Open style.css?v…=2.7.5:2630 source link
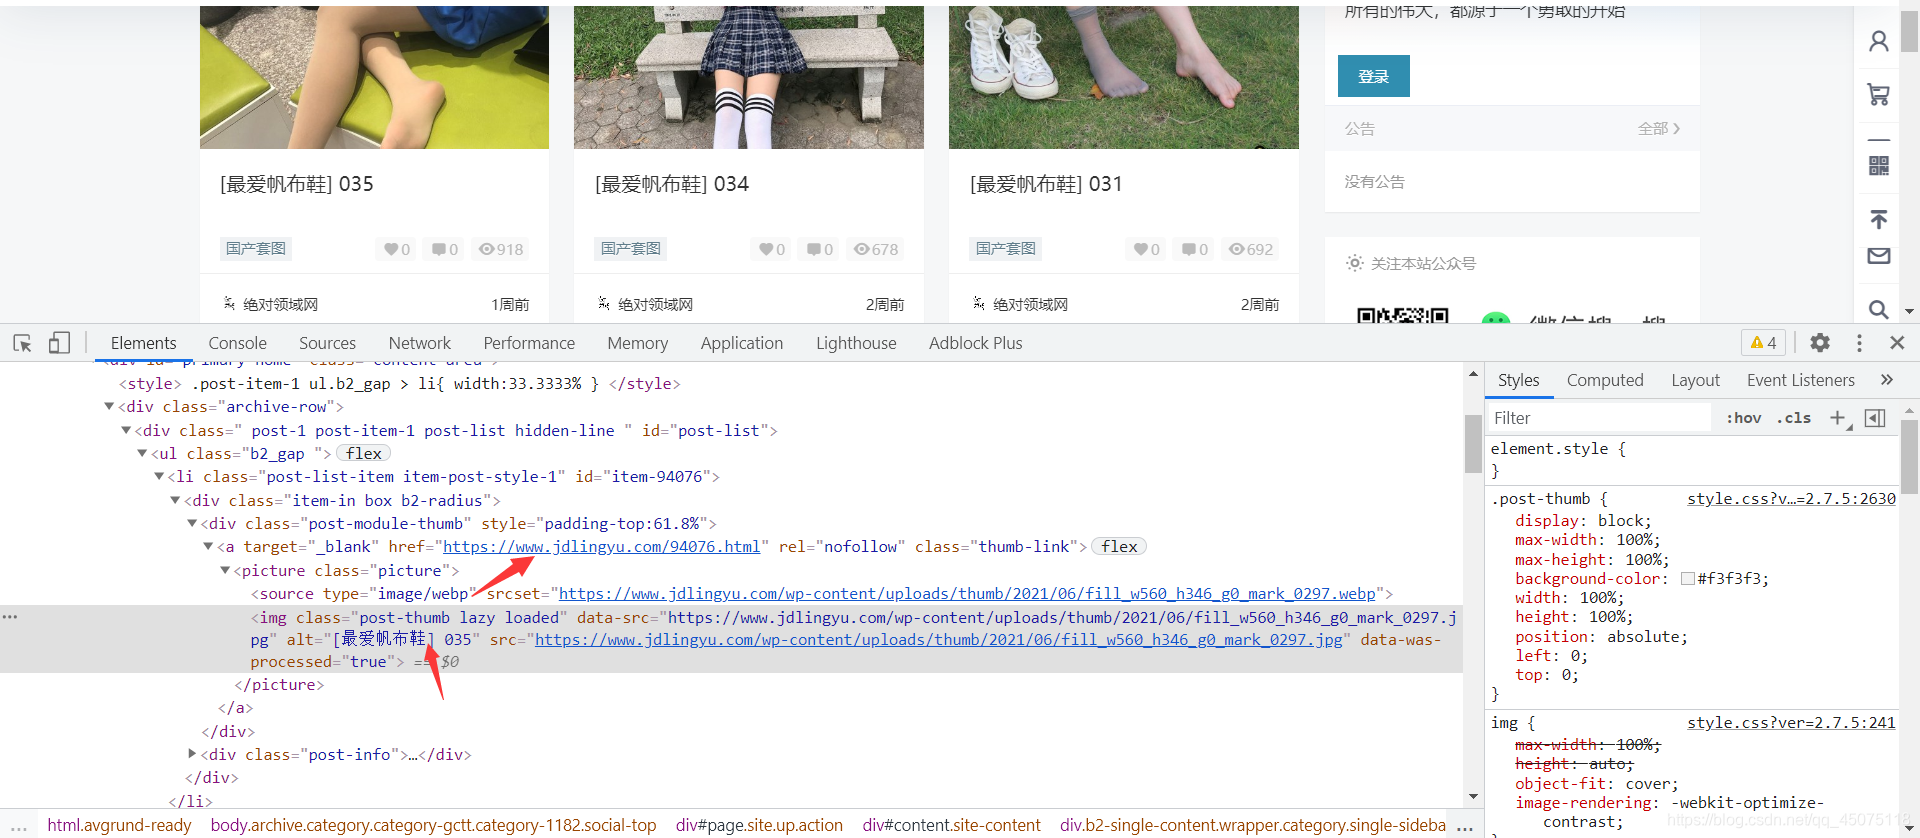The width and height of the screenshot is (1920, 838). (x=1791, y=499)
